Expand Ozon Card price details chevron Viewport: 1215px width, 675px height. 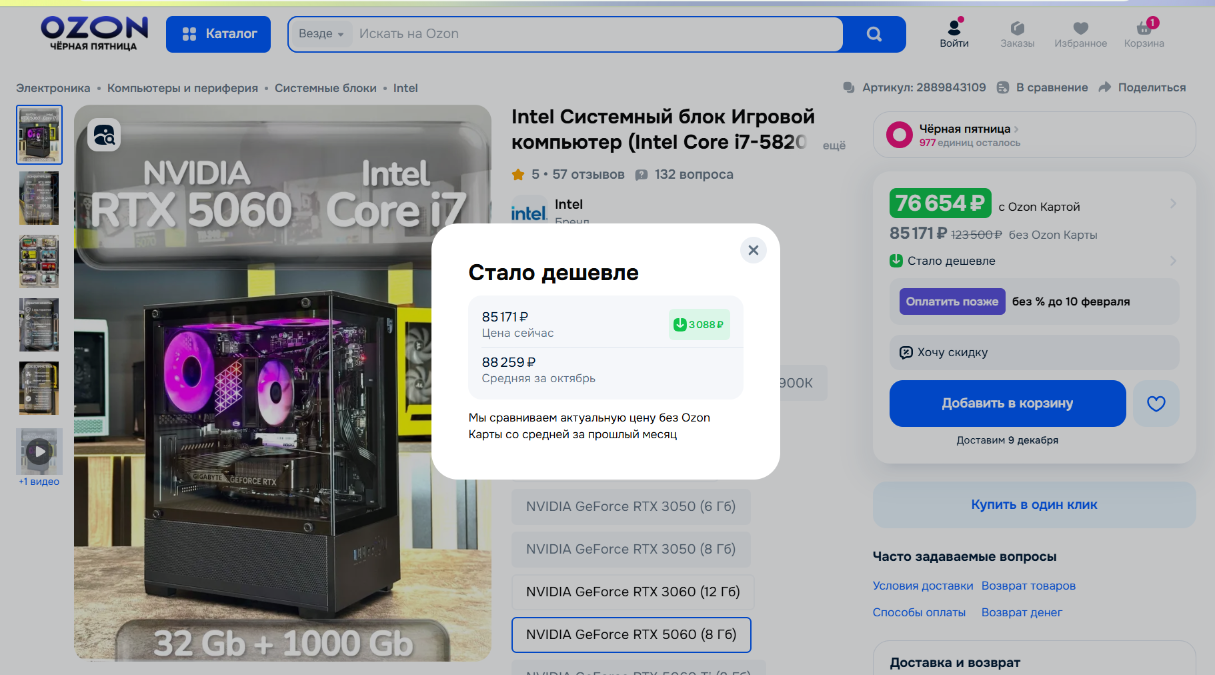pos(1173,204)
